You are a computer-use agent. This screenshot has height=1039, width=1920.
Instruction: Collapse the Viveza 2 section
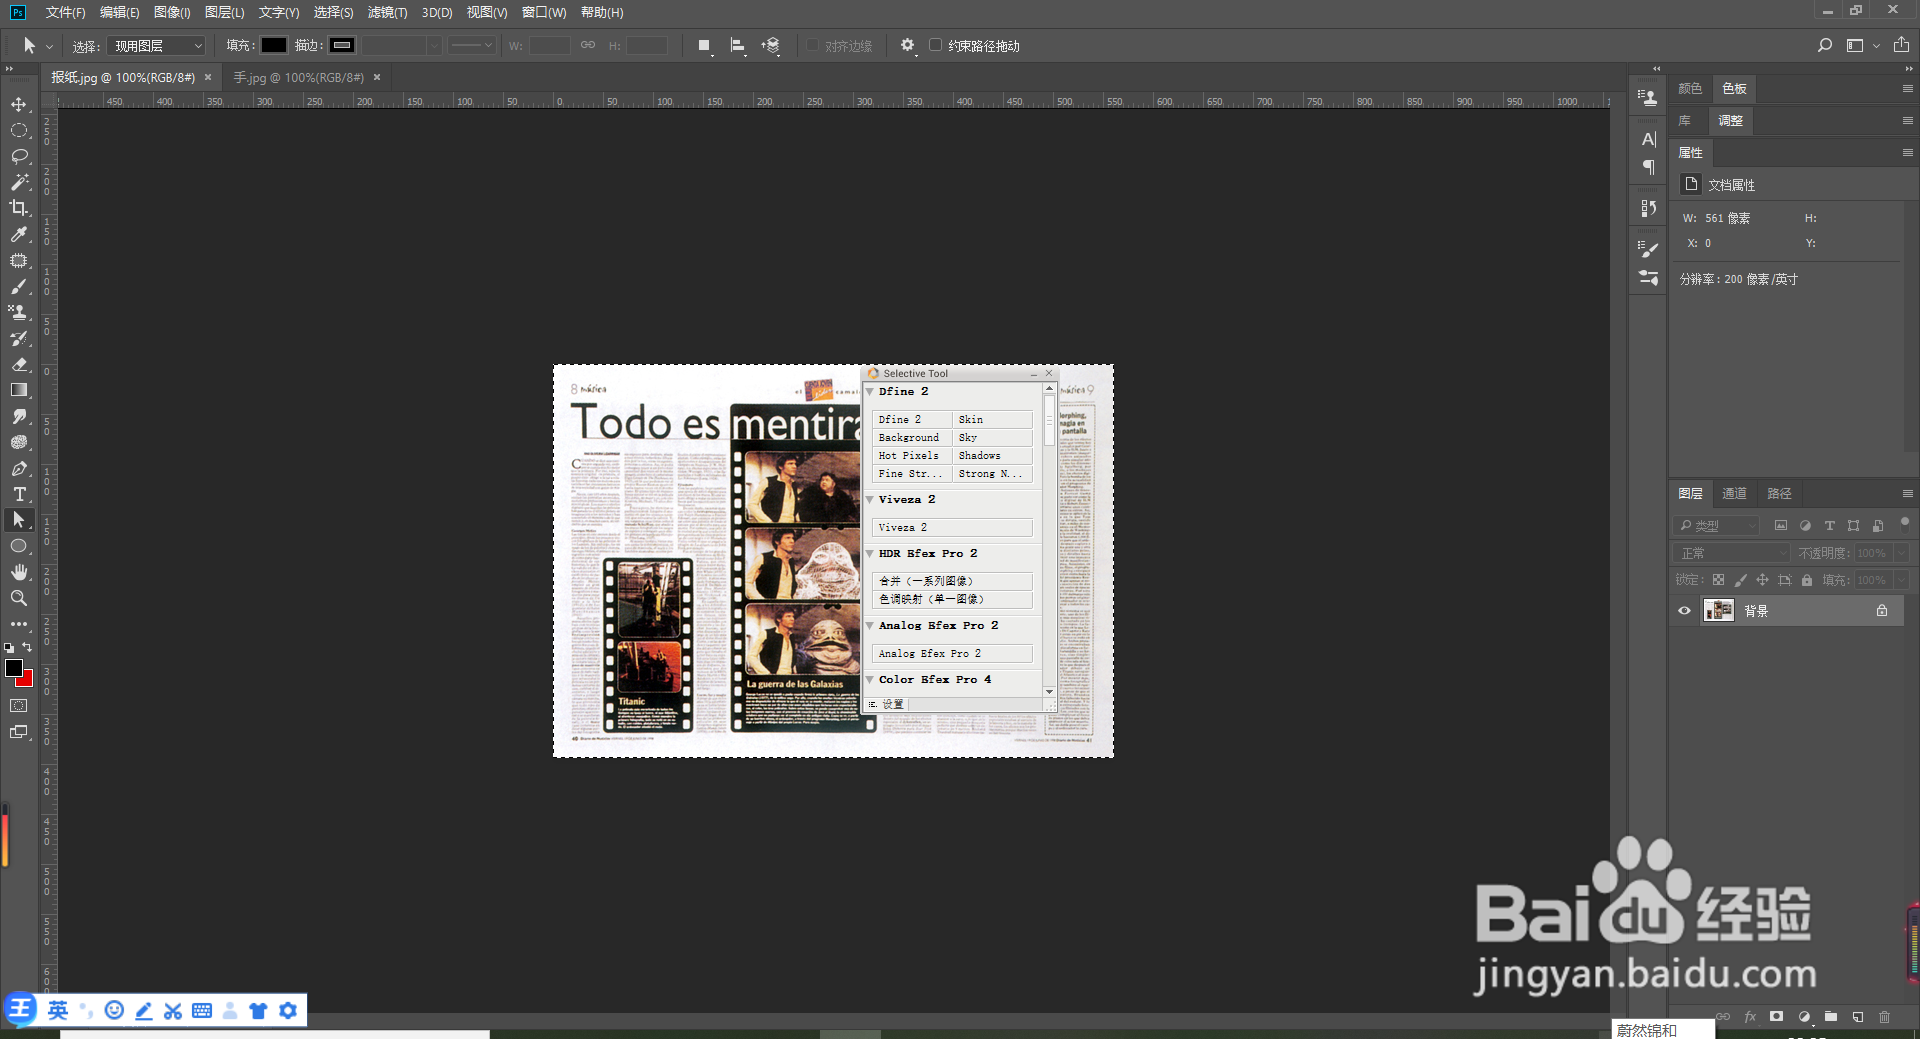[870, 499]
